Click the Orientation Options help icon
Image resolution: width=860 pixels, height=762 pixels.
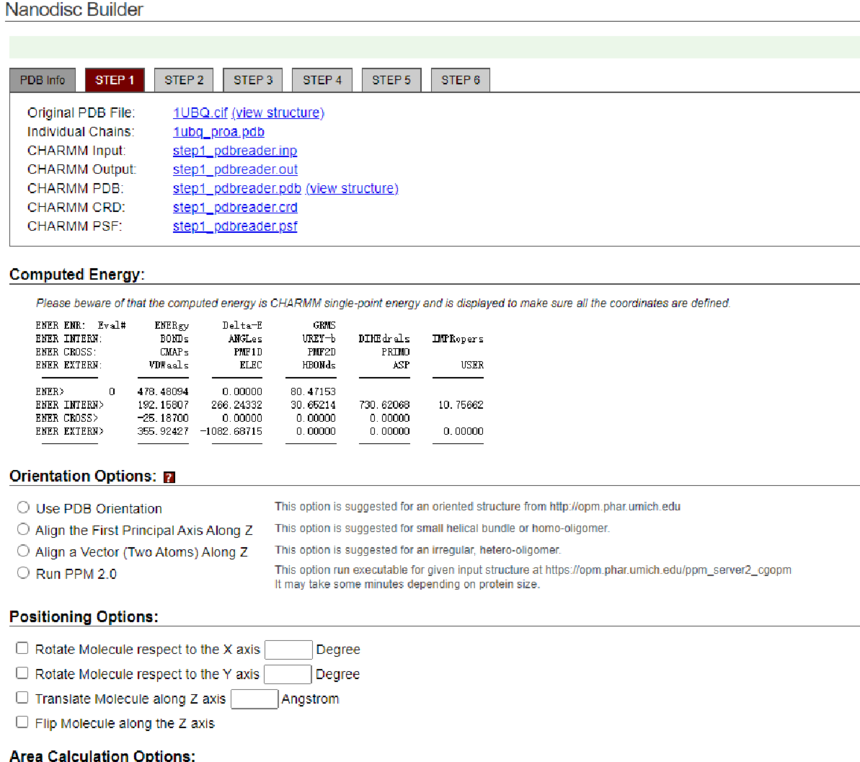click(x=169, y=477)
